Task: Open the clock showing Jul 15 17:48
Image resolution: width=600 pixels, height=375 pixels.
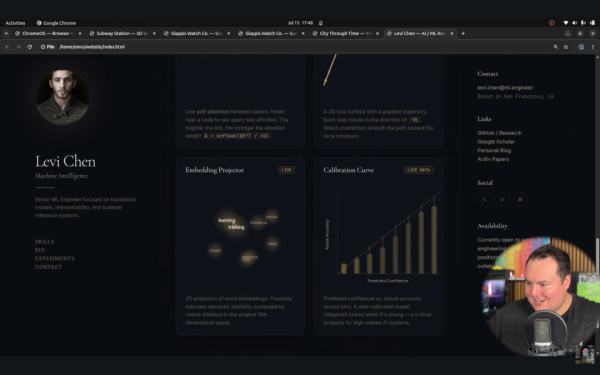Action: click(x=300, y=23)
